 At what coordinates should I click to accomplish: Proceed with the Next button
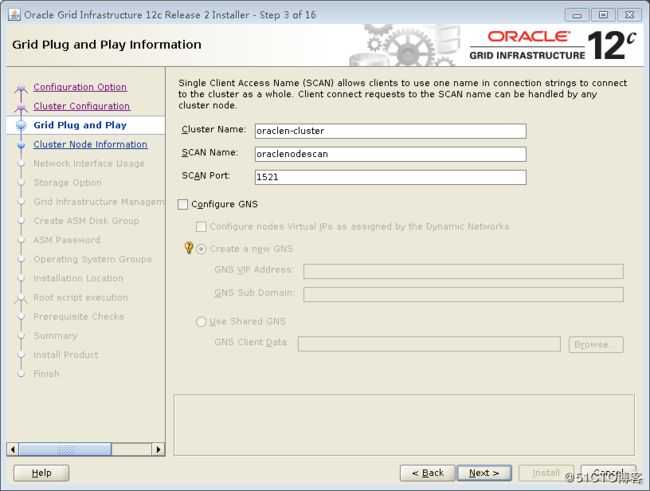point(484,473)
